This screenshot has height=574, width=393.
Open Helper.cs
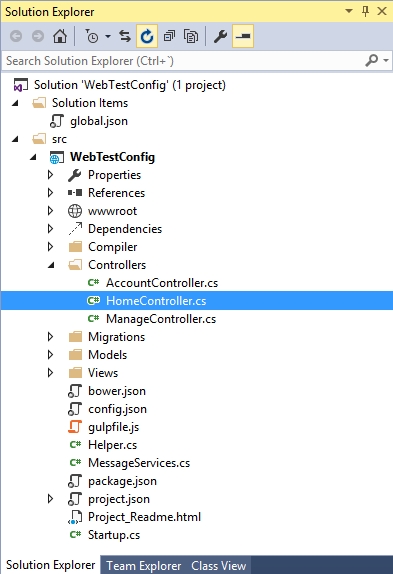click(112, 445)
